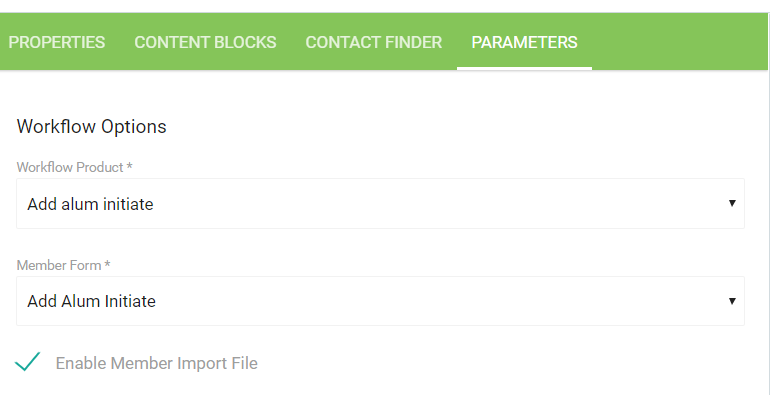
Task: Open the Workflow Product combo box
Action: tap(380, 203)
